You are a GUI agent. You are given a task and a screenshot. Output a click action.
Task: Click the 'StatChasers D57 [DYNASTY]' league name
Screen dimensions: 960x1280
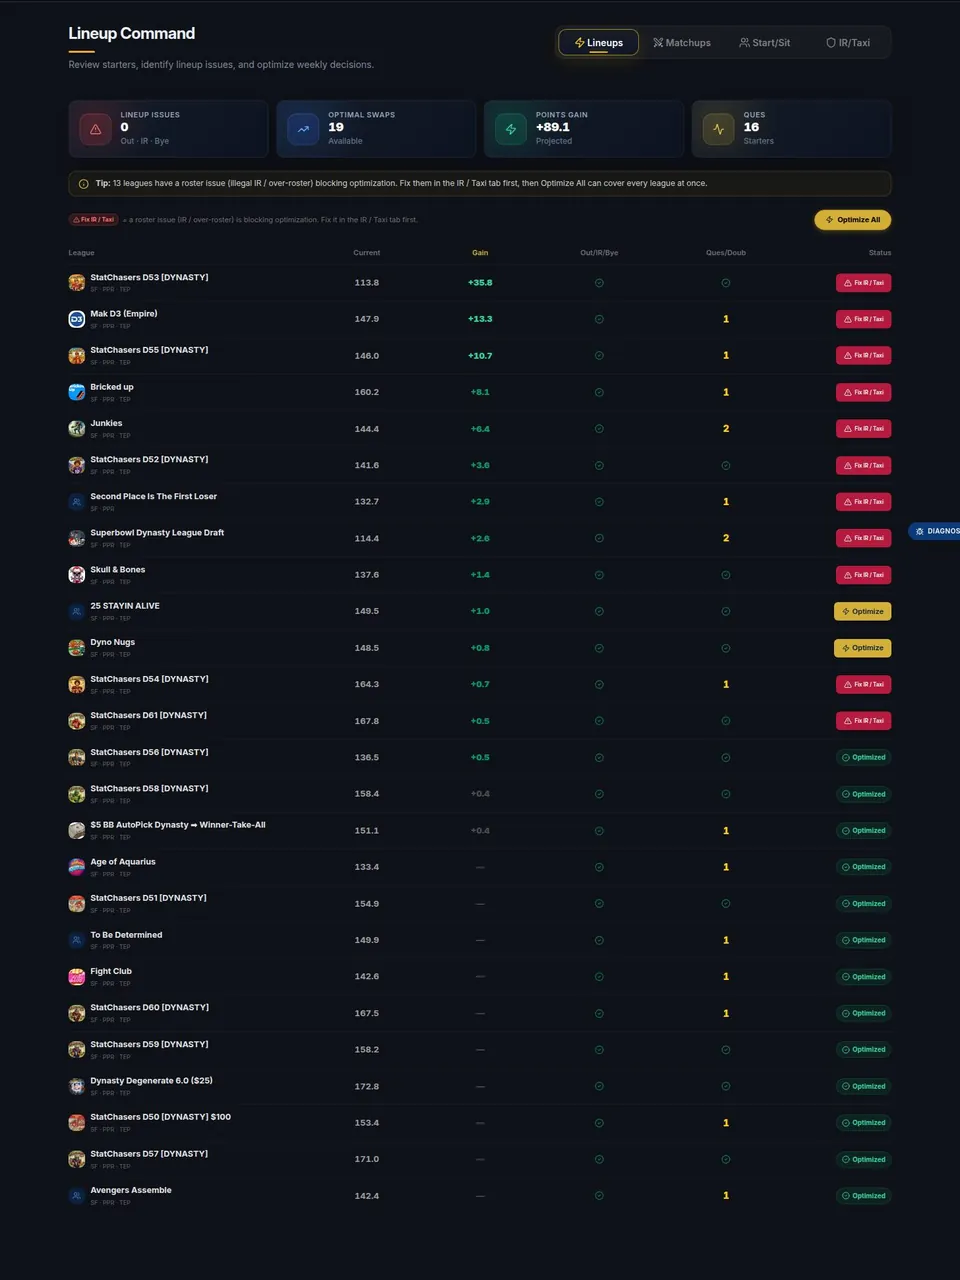click(x=149, y=1154)
